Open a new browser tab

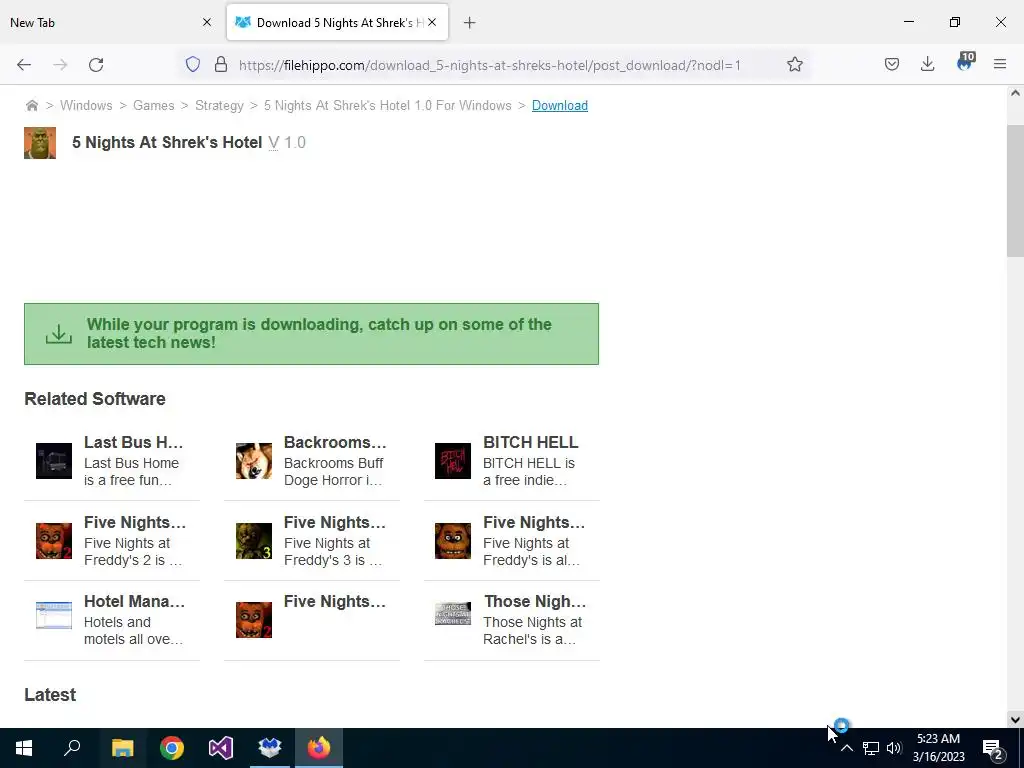[470, 23]
